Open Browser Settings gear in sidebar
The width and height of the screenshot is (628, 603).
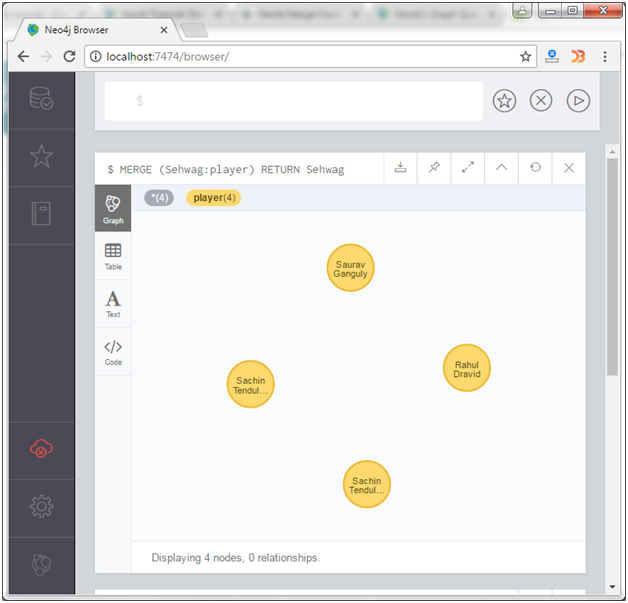click(x=41, y=507)
